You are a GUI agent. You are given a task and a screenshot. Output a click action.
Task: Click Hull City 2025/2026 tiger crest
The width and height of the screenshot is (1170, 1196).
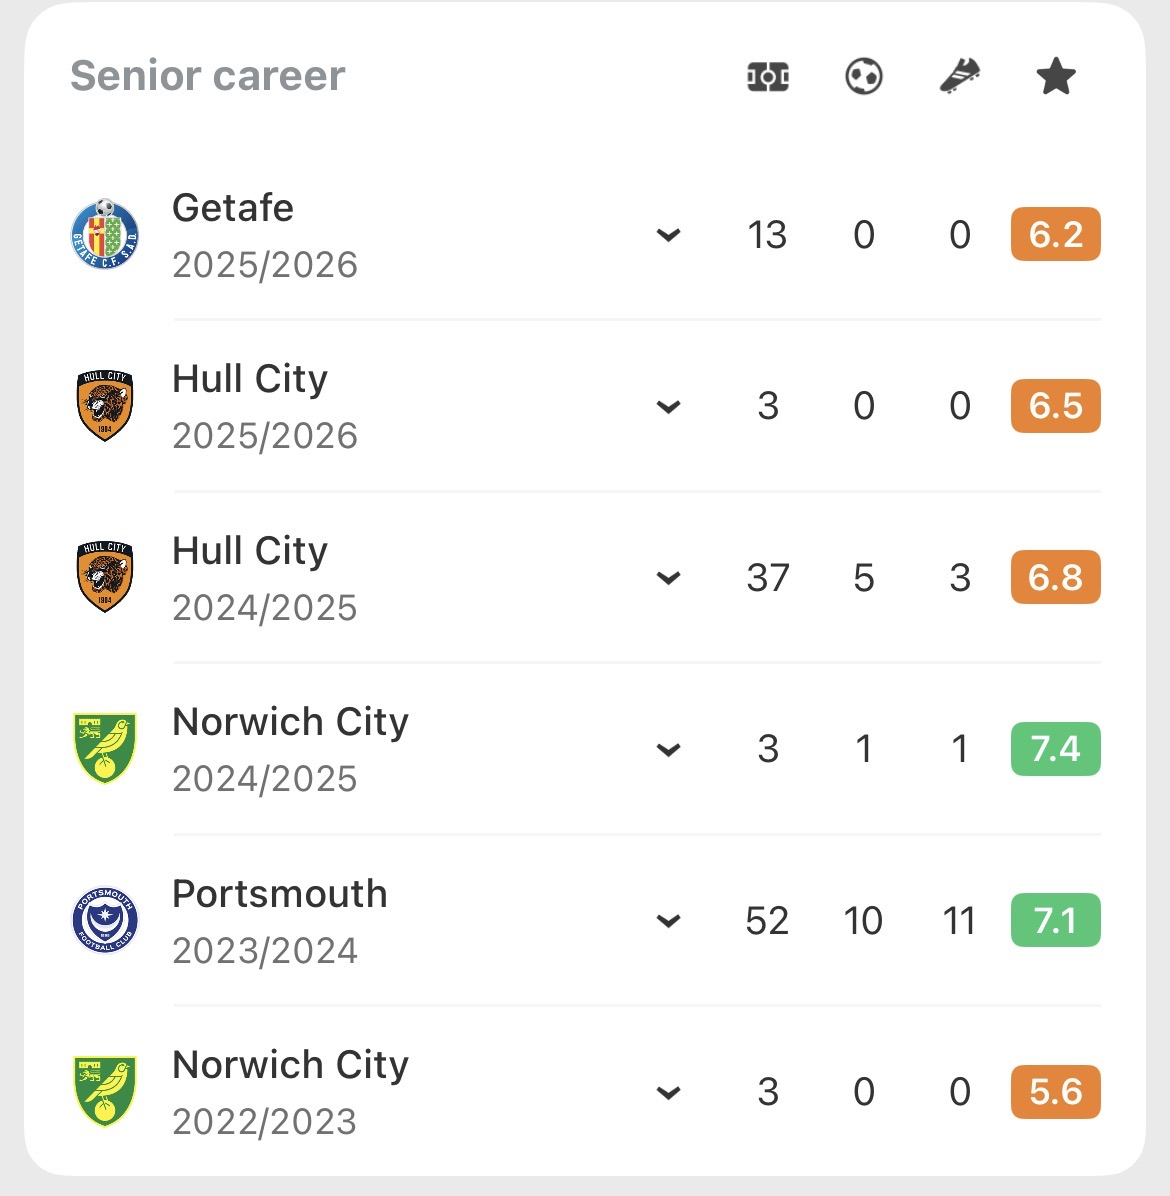[x=105, y=405]
